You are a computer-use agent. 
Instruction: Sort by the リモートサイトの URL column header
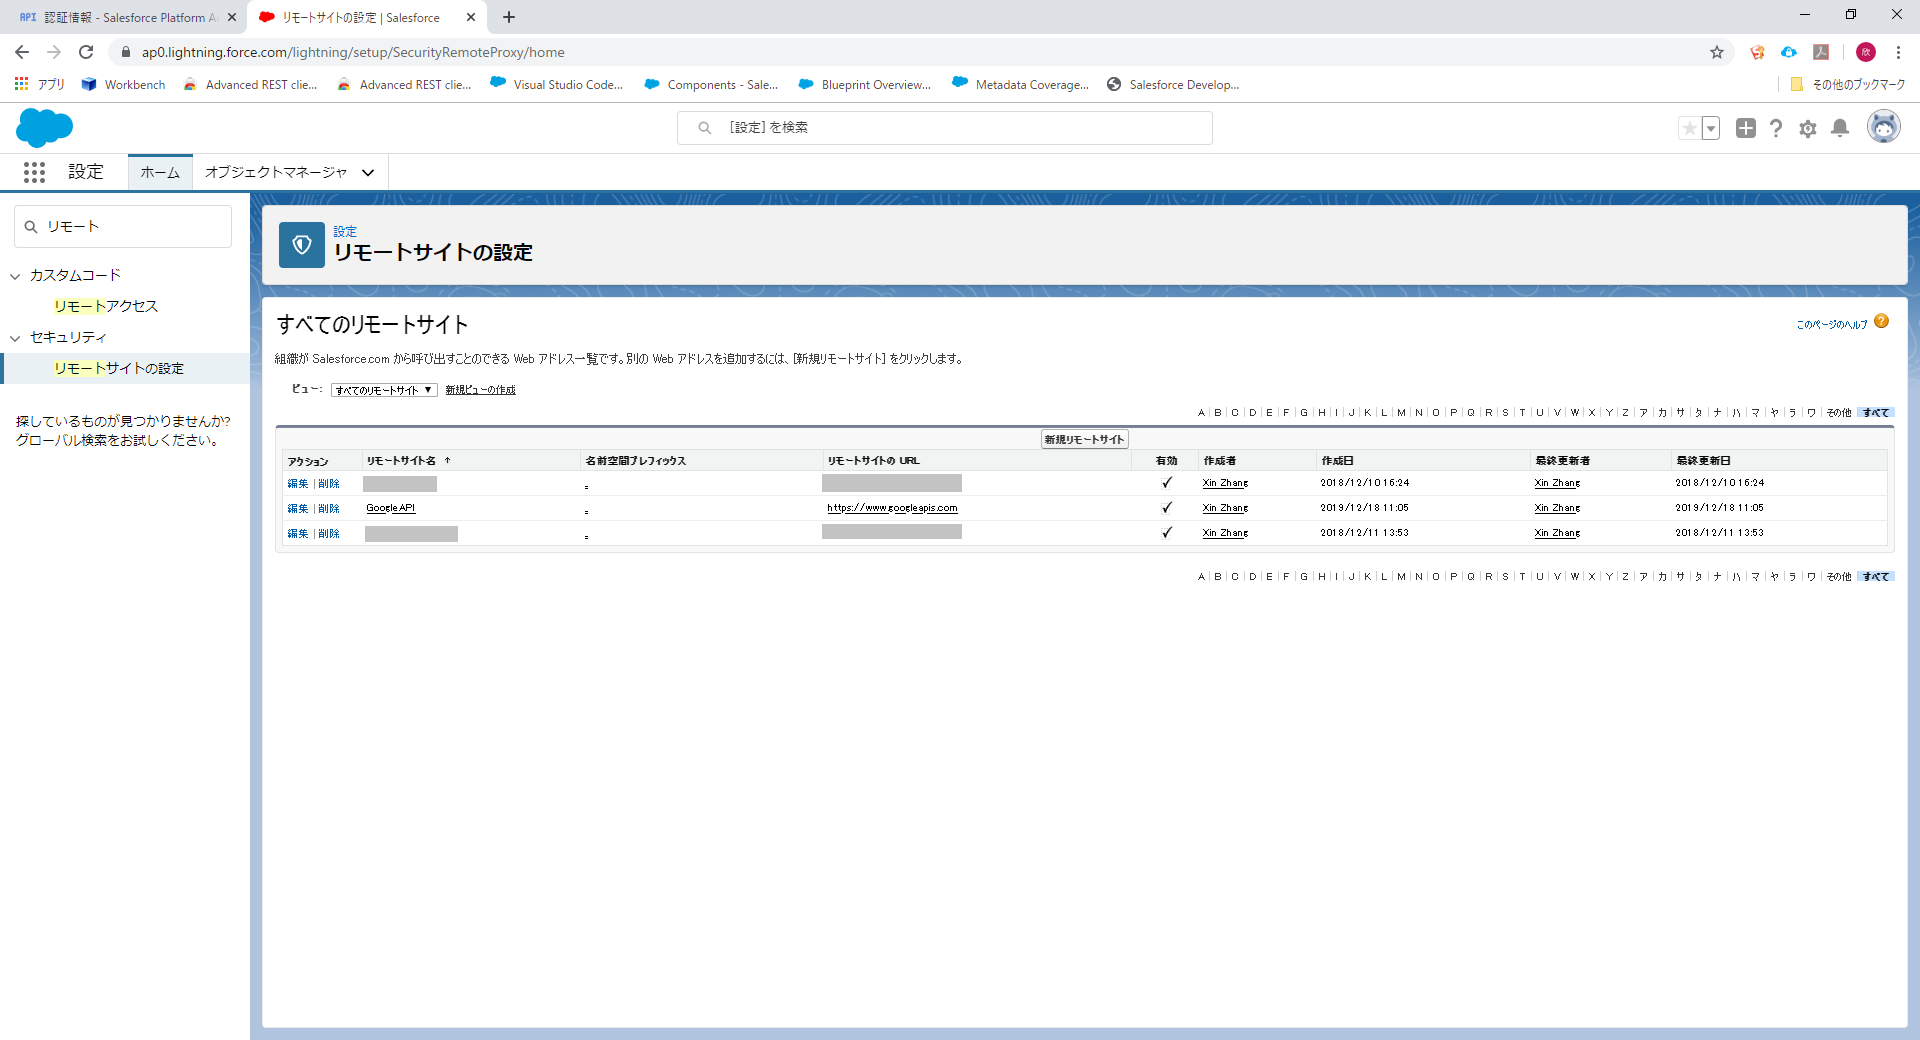(x=873, y=461)
